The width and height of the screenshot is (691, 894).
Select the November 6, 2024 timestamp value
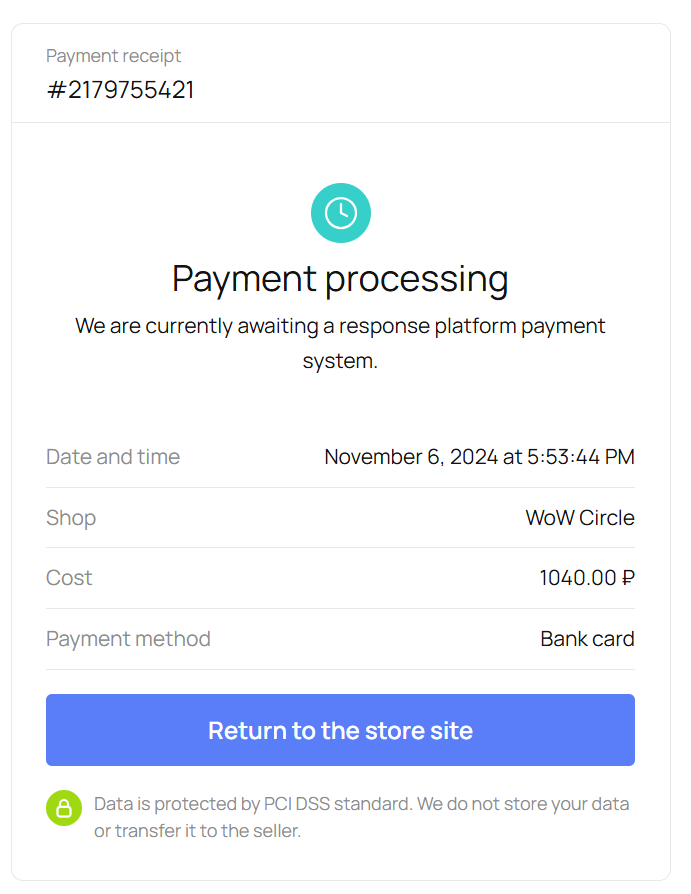(x=479, y=457)
